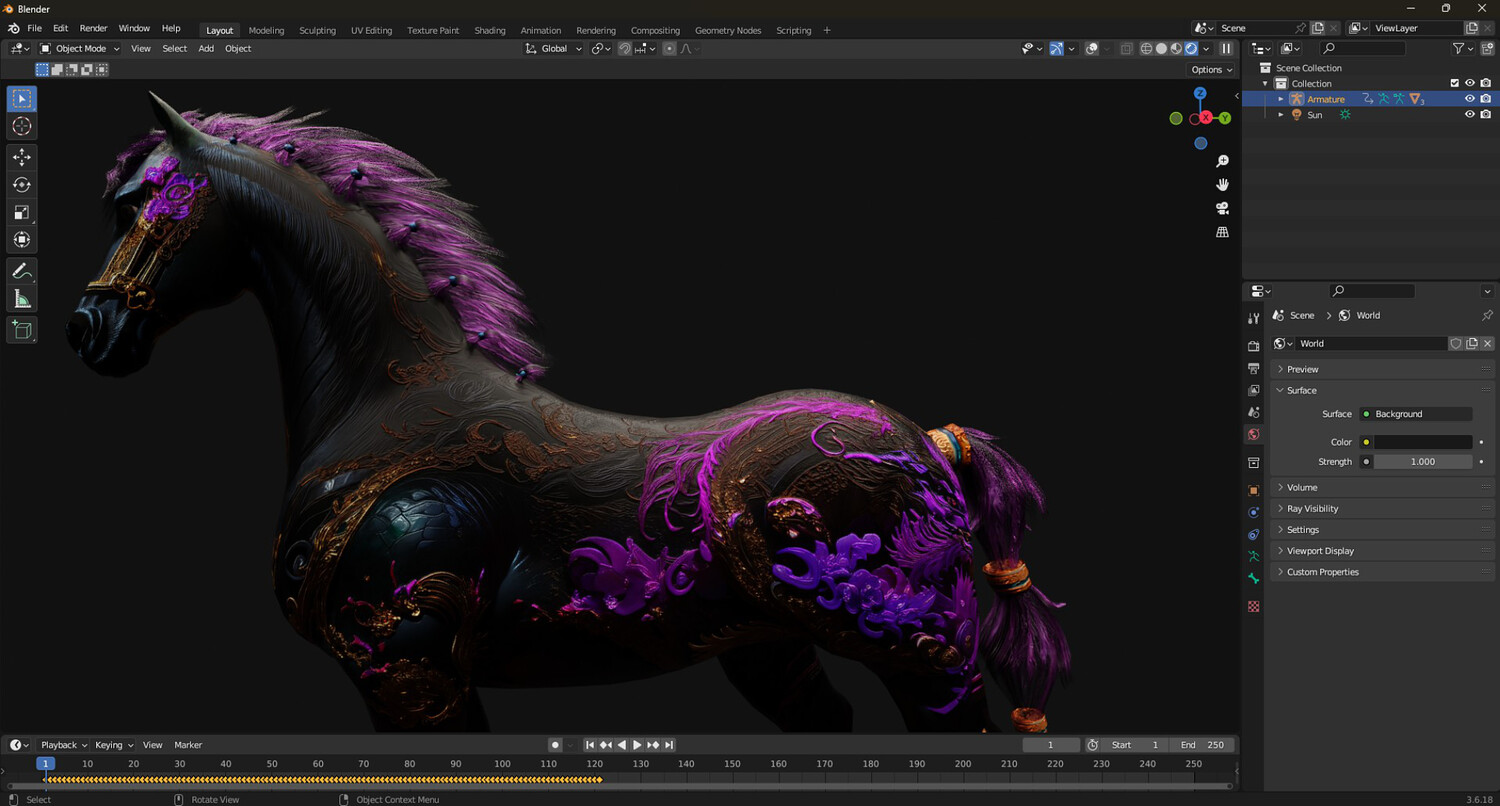The image size is (1500, 806).
Task: Open the File menu
Action: 34,28
